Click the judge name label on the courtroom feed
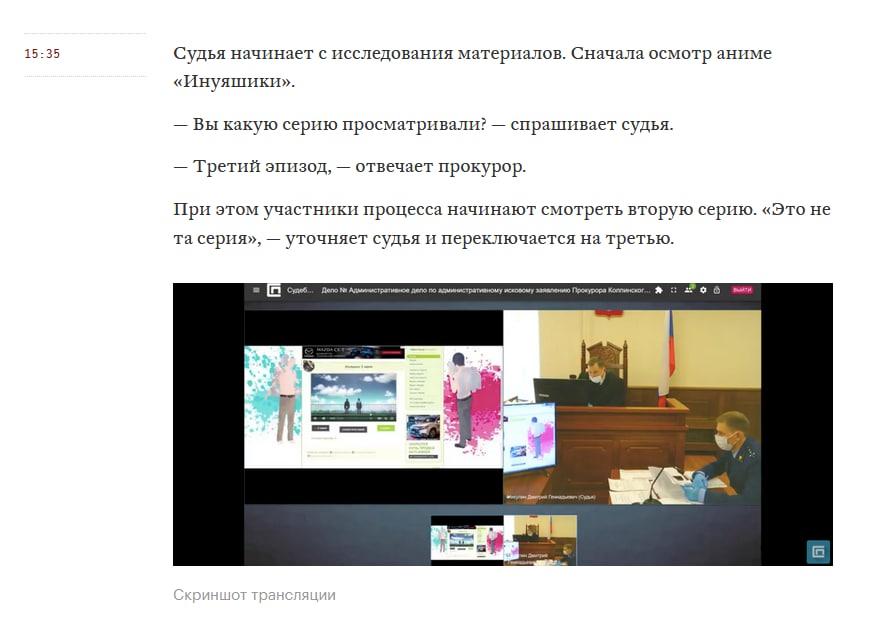Viewport: 877px width, 626px height. 551,497
